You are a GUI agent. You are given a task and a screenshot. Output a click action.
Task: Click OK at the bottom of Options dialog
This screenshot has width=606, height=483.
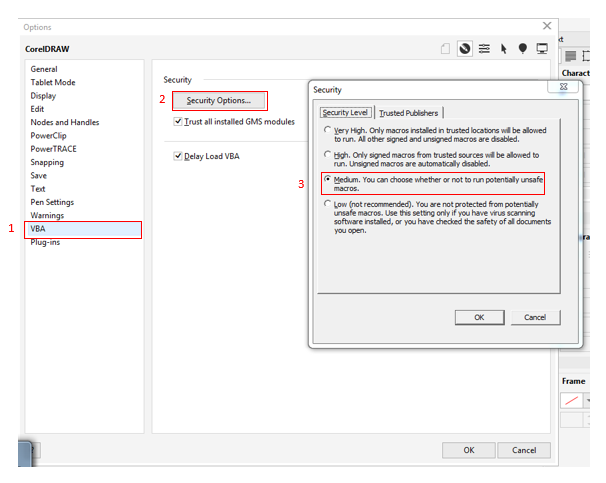[469, 450]
